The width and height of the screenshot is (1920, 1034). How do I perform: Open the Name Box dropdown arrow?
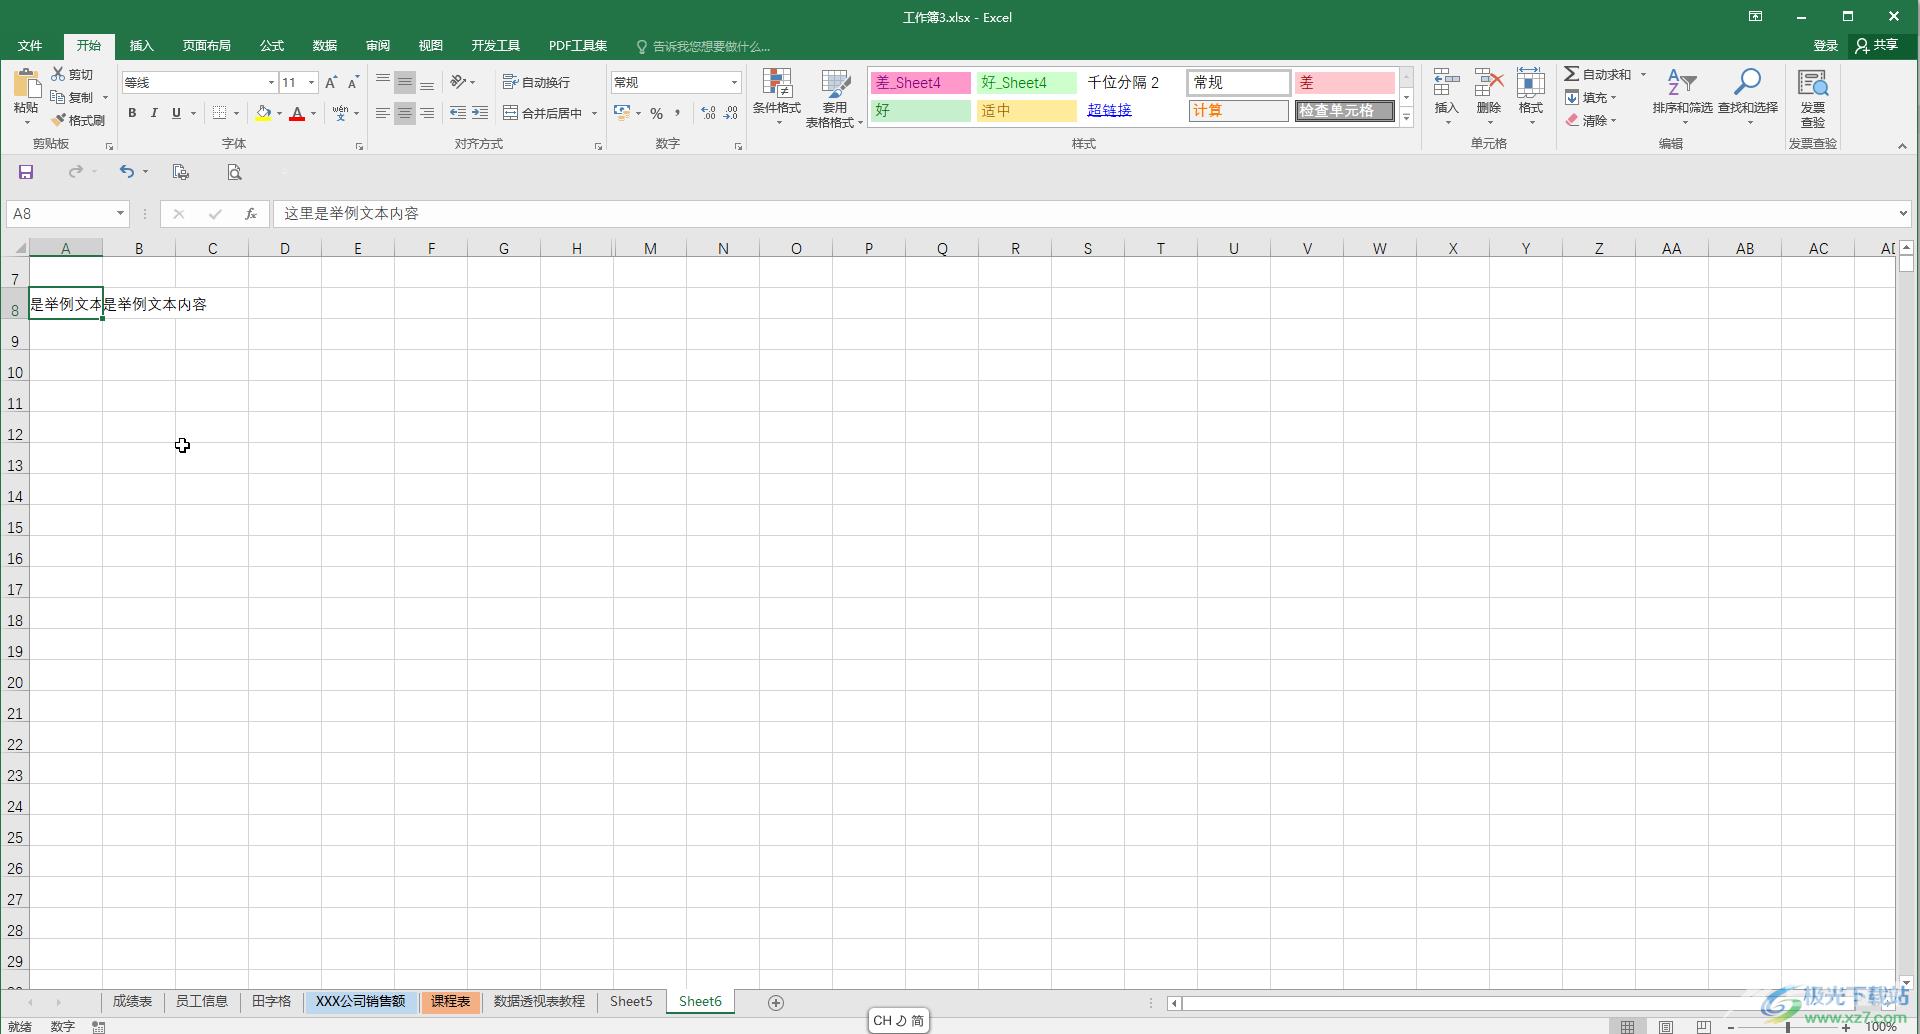pyautogui.click(x=120, y=213)
